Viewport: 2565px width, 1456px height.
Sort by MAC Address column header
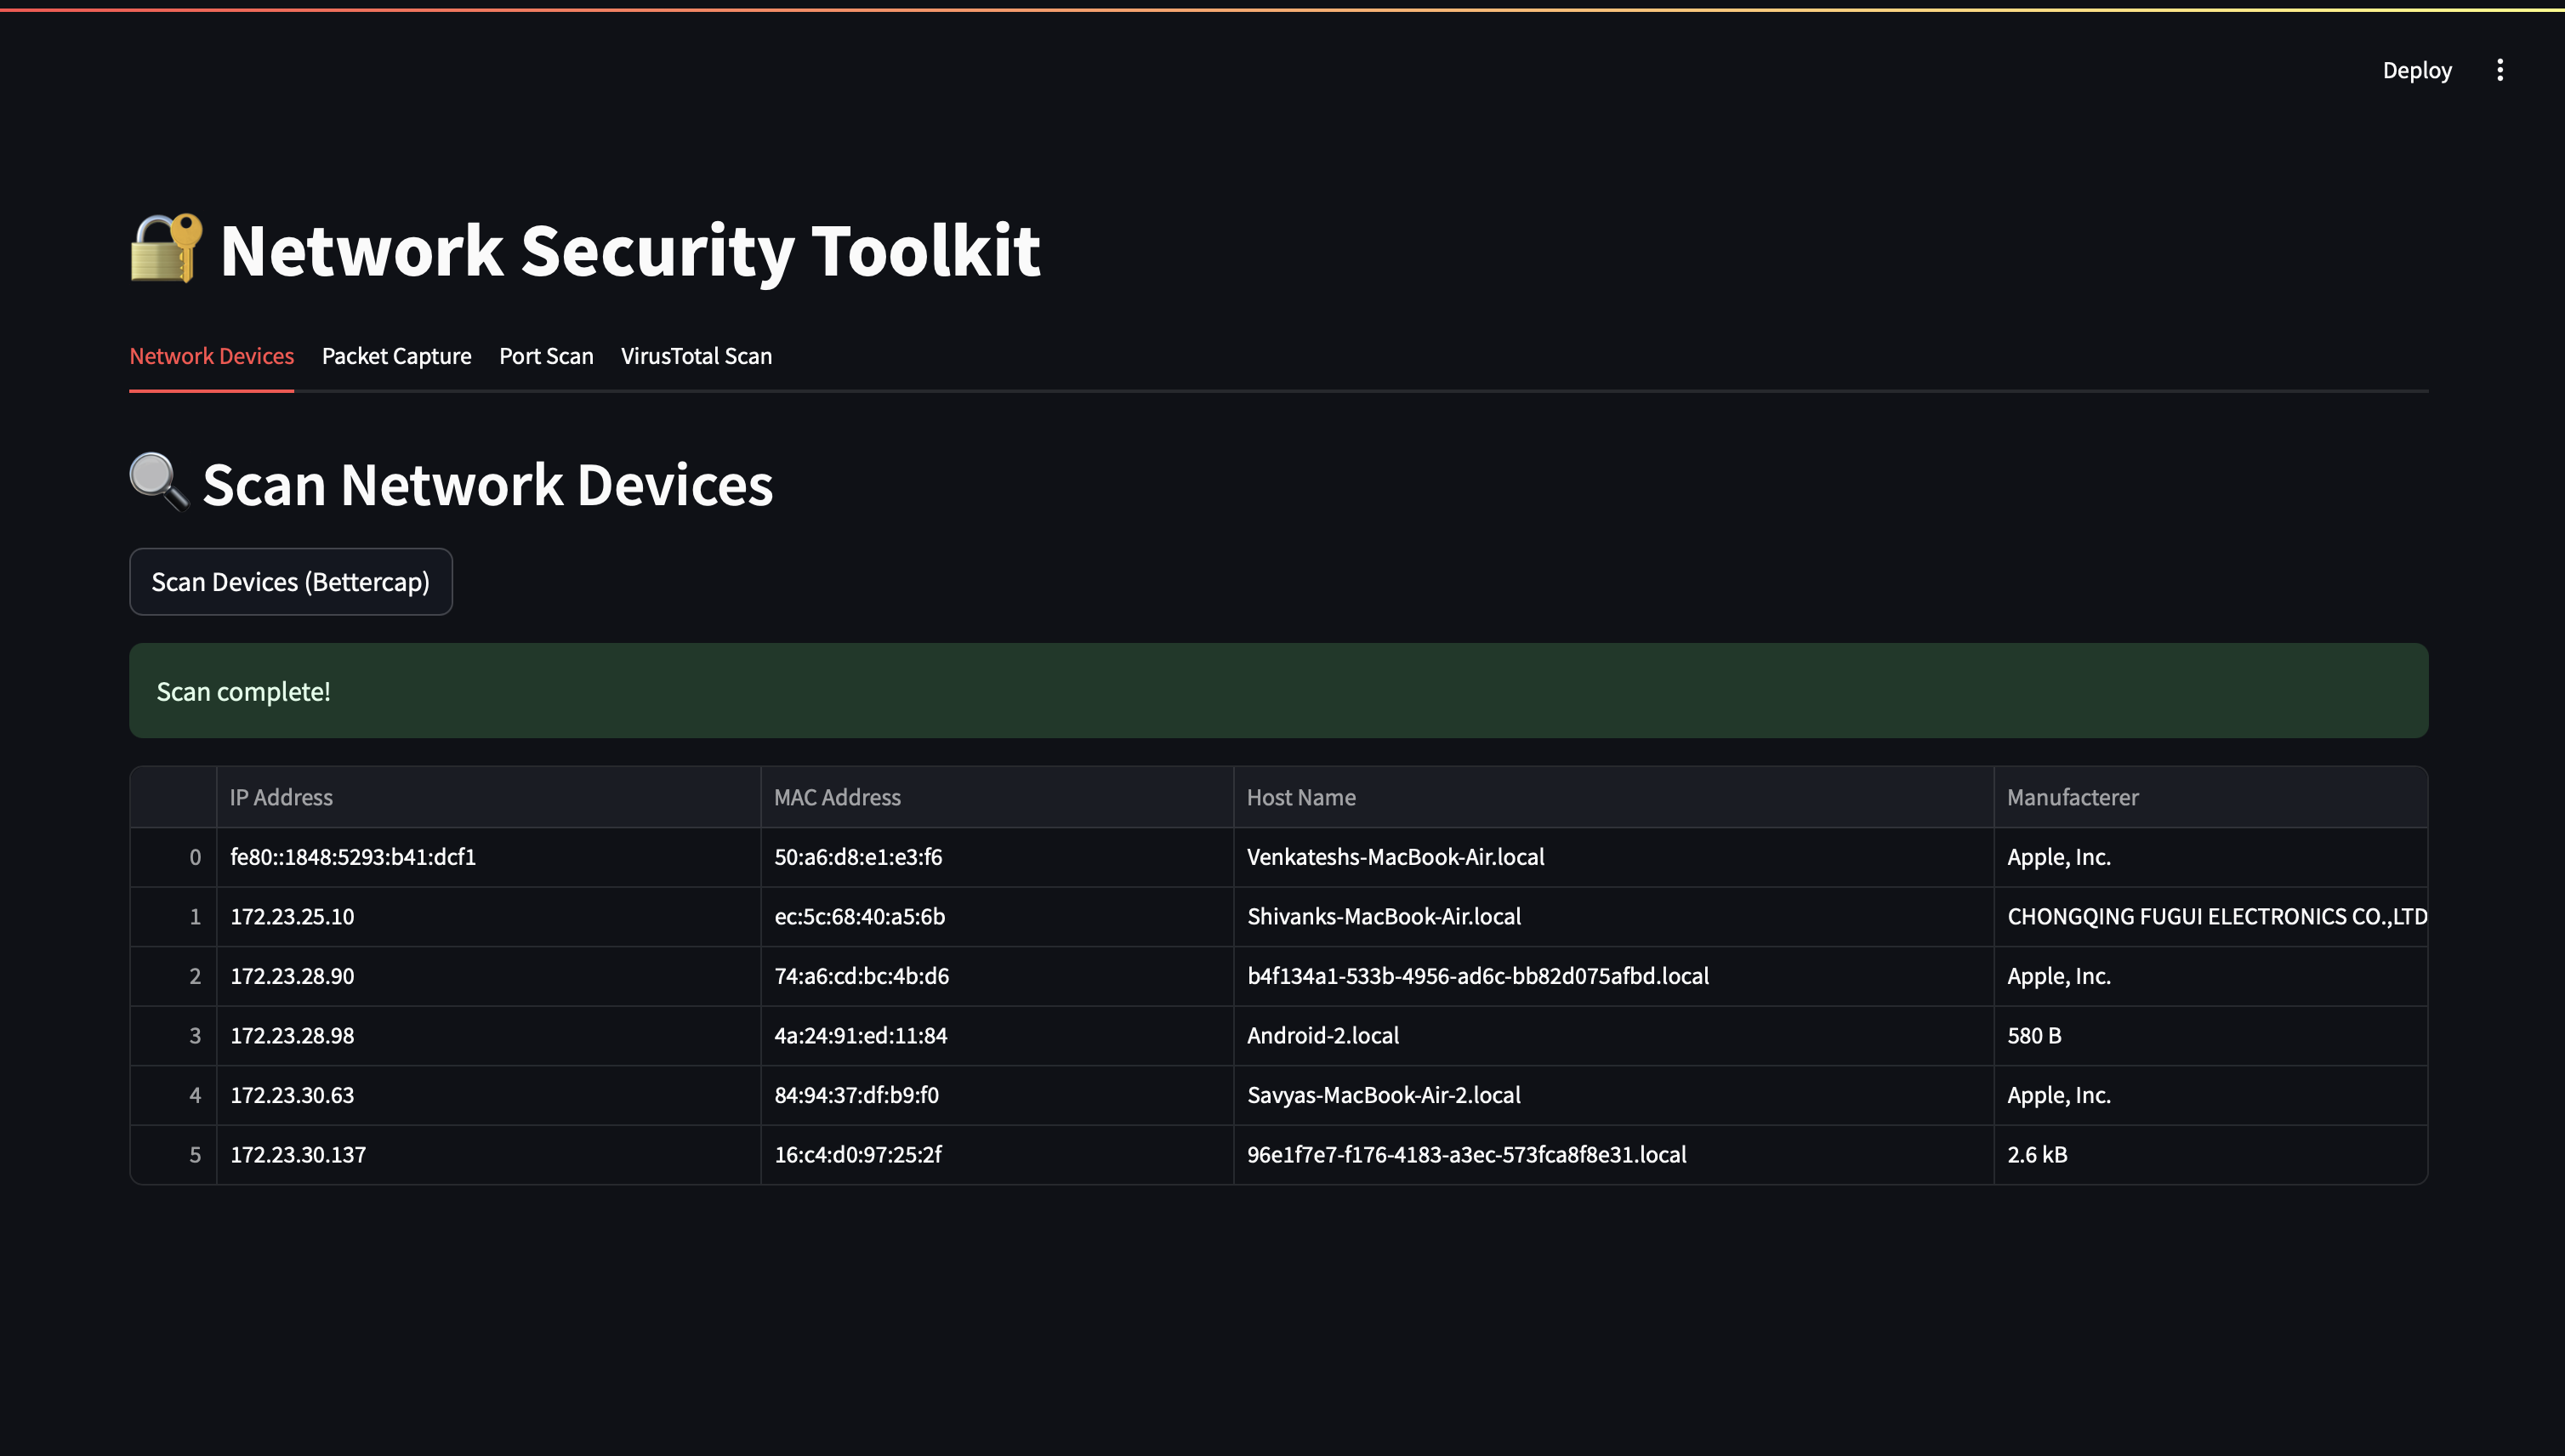[x=837, y=797]
